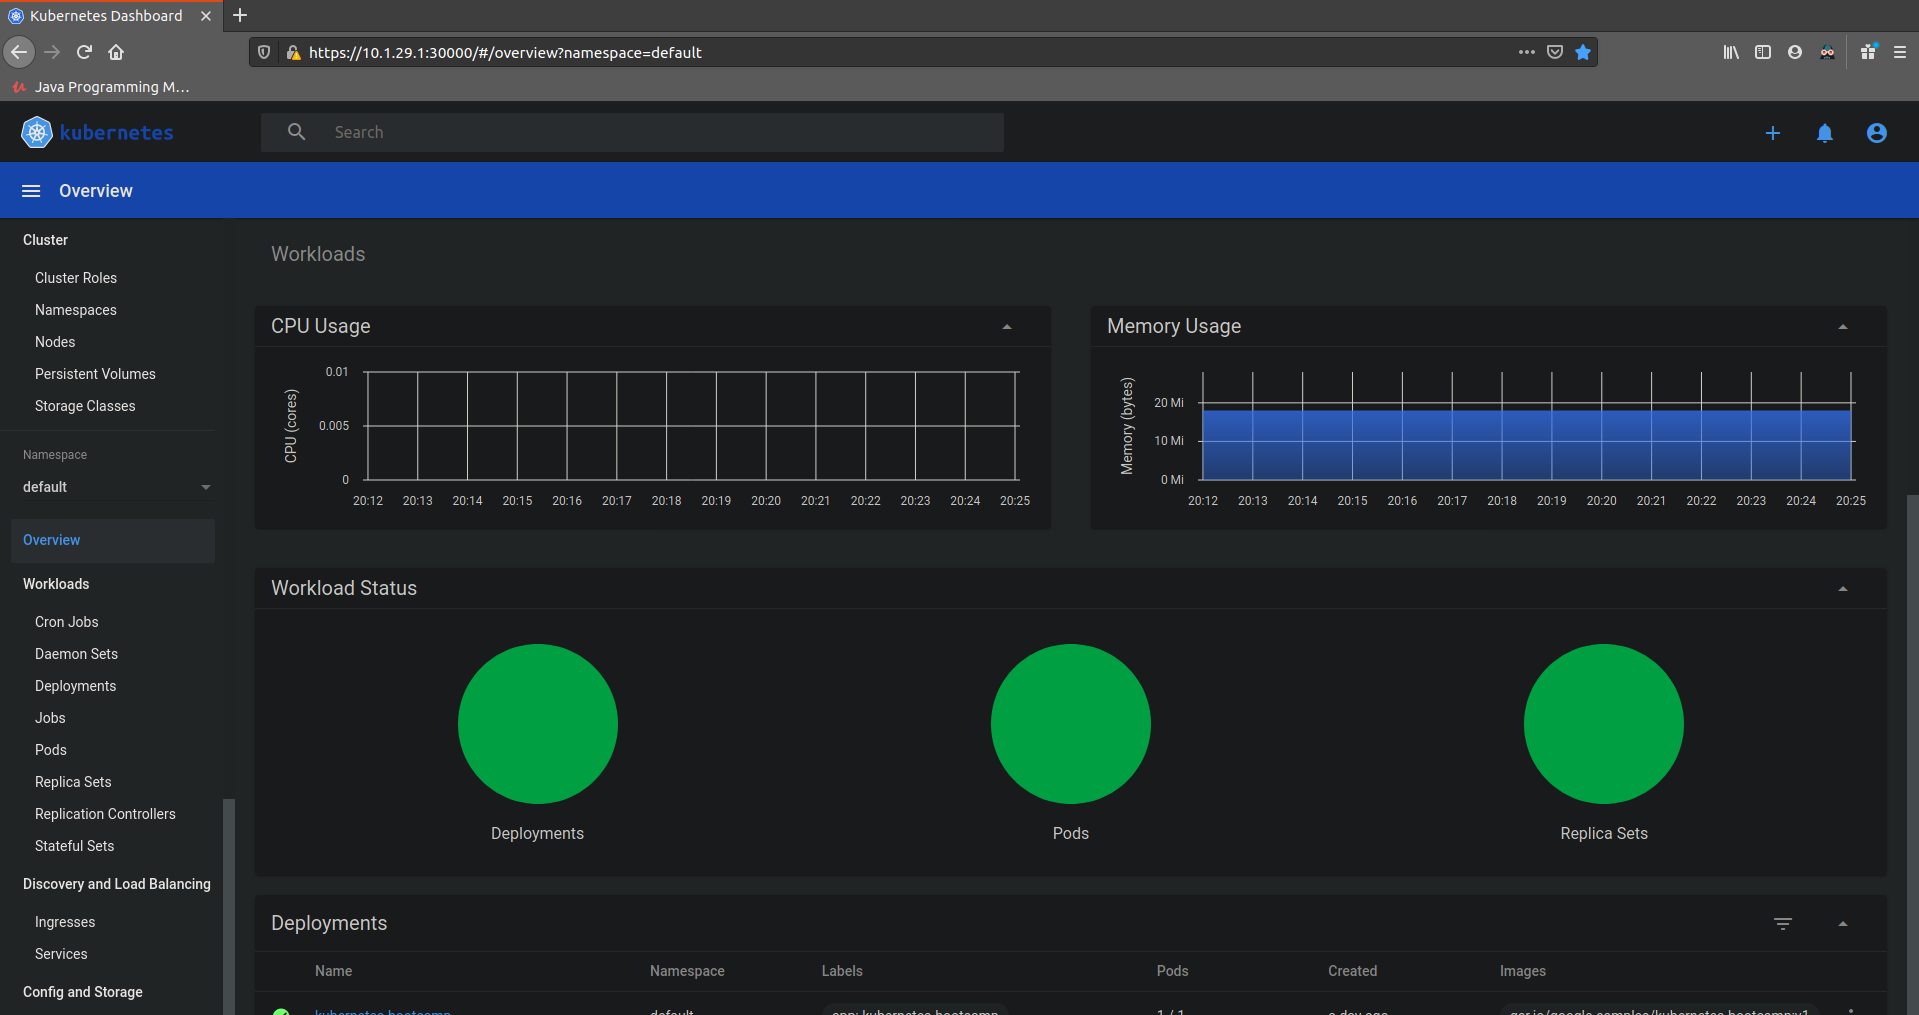Screen dimensions: 1919x1015
Task: Click Discovery and Load Balancing heading
Action: [x=117, y=884]
